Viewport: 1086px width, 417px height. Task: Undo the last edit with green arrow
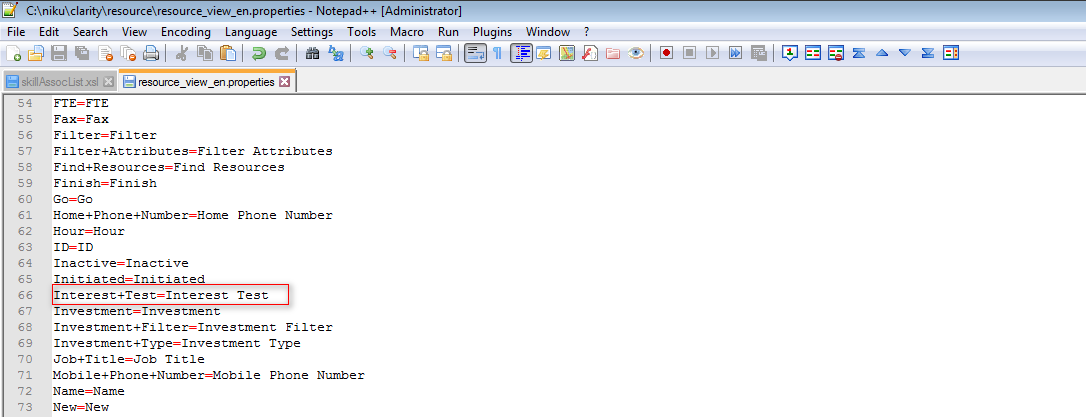coord(258,53)
